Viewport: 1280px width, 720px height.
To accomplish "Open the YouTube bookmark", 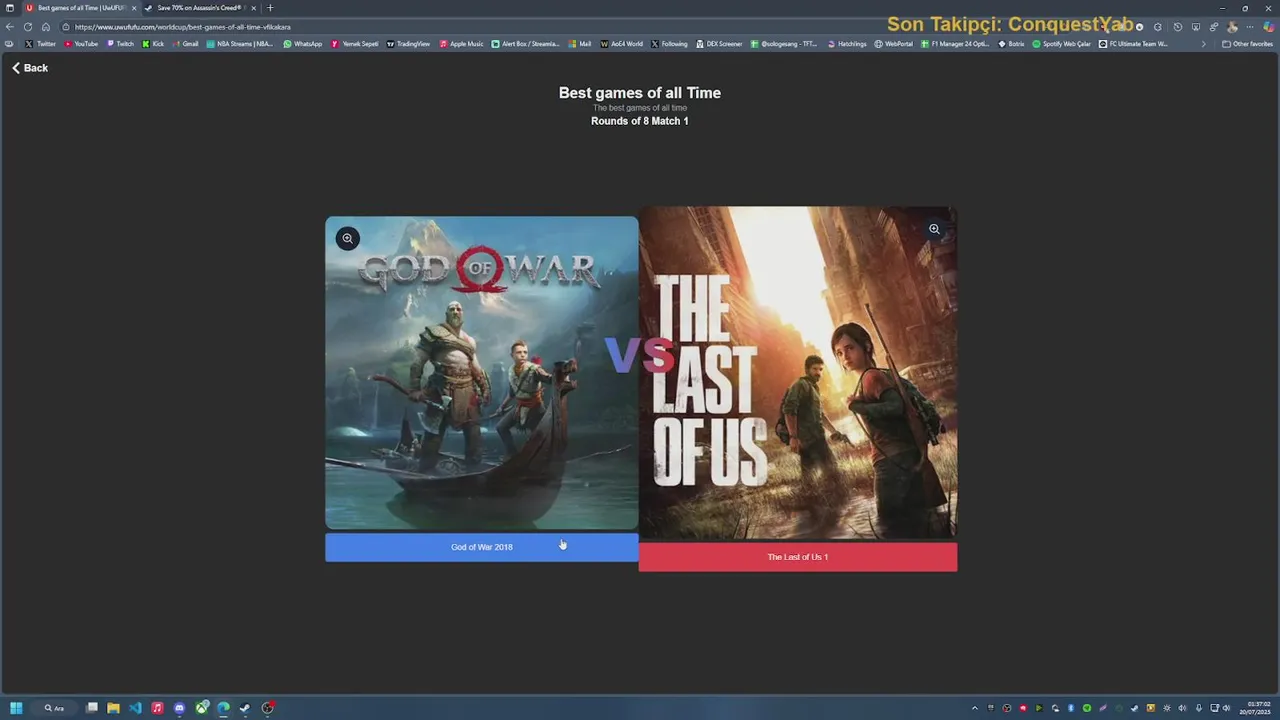I will [81, 44].
